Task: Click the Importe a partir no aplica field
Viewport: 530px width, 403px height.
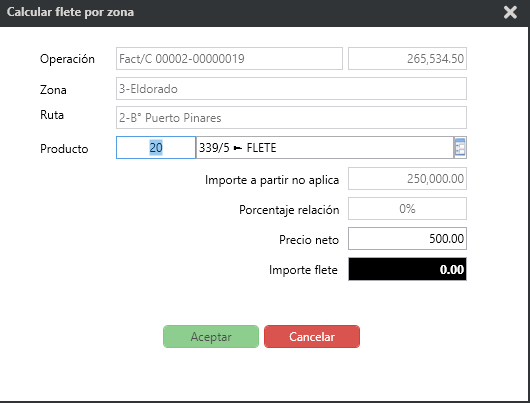Action: coord(407,179)
